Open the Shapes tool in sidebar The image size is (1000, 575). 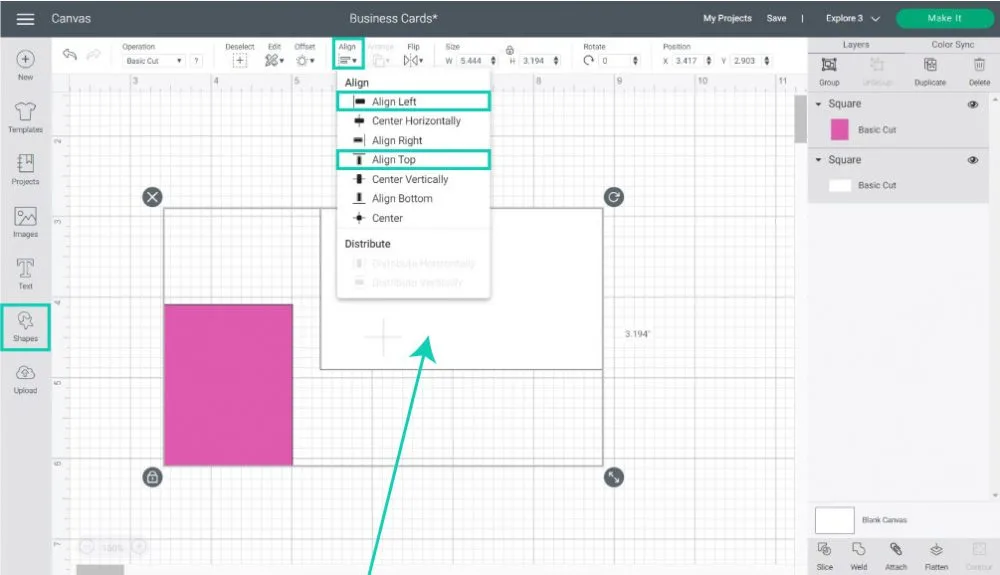(25, 325)
